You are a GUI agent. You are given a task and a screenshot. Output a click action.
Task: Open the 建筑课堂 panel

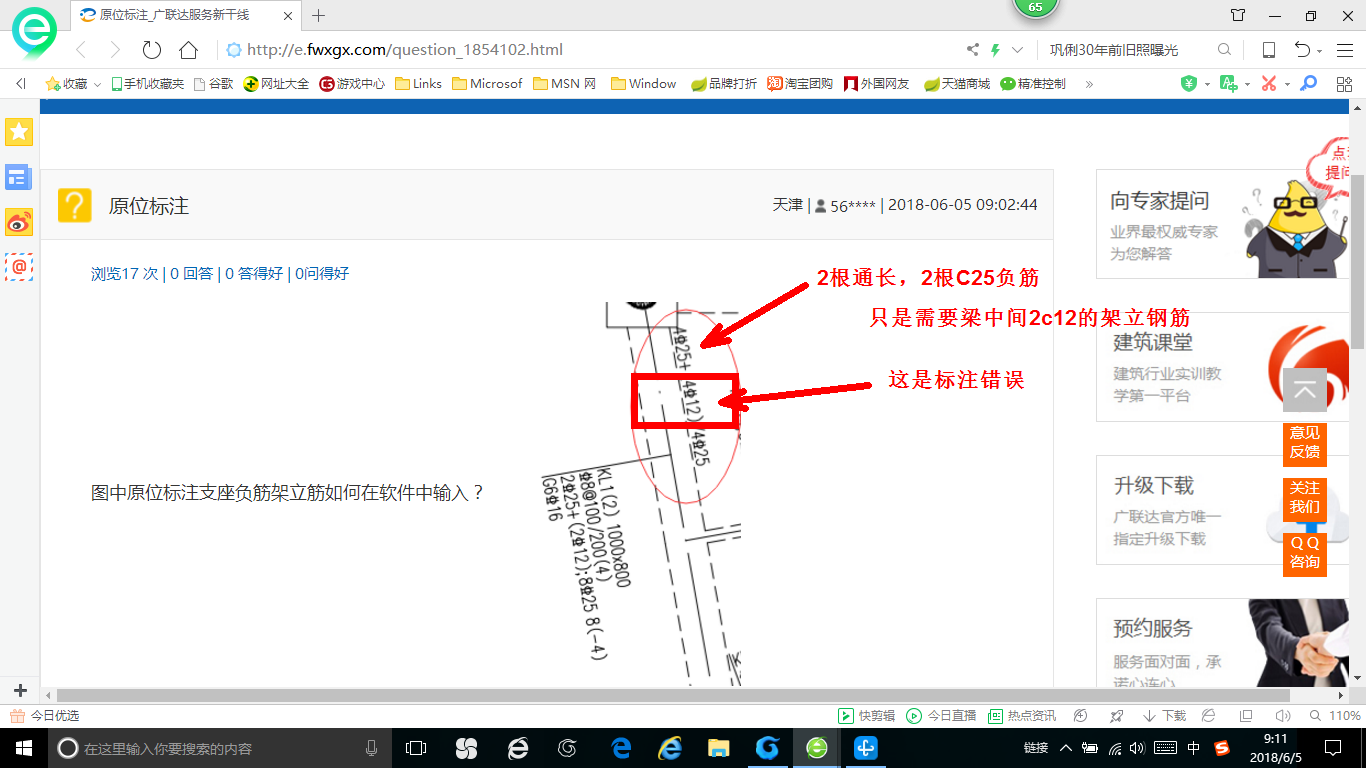(1222, 367)
